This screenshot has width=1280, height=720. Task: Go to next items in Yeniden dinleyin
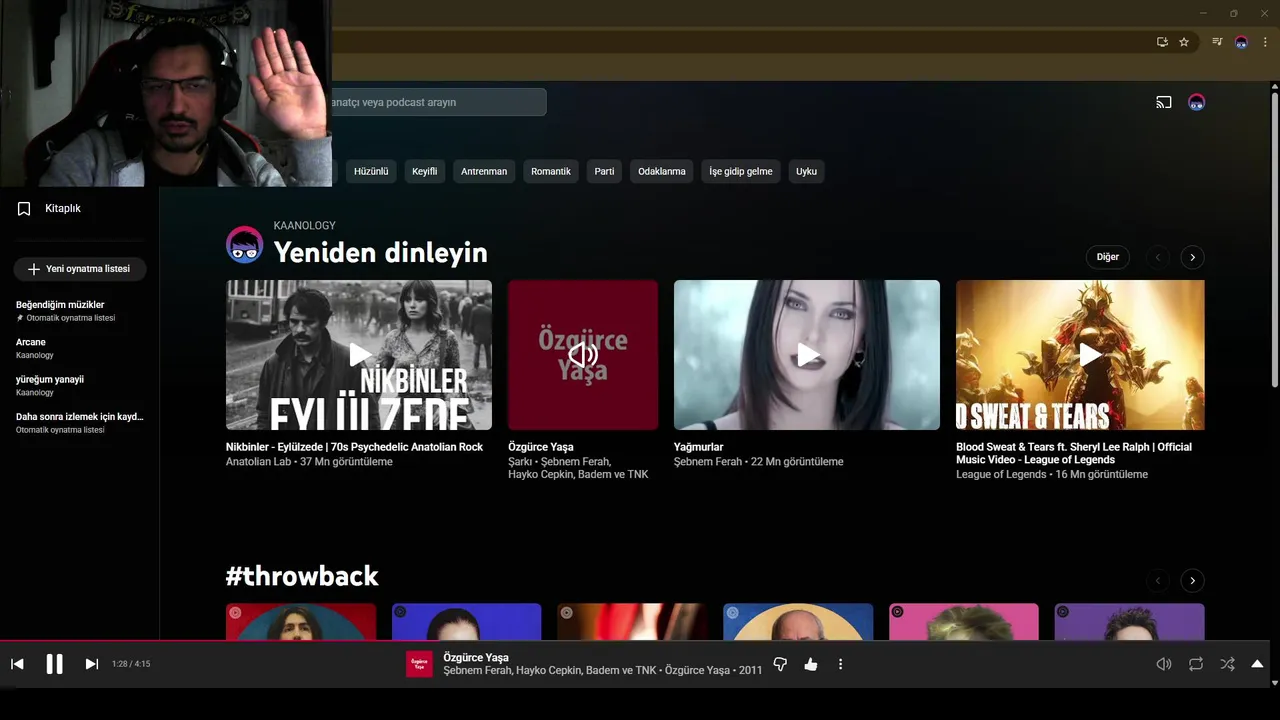tap(1192, 257)
